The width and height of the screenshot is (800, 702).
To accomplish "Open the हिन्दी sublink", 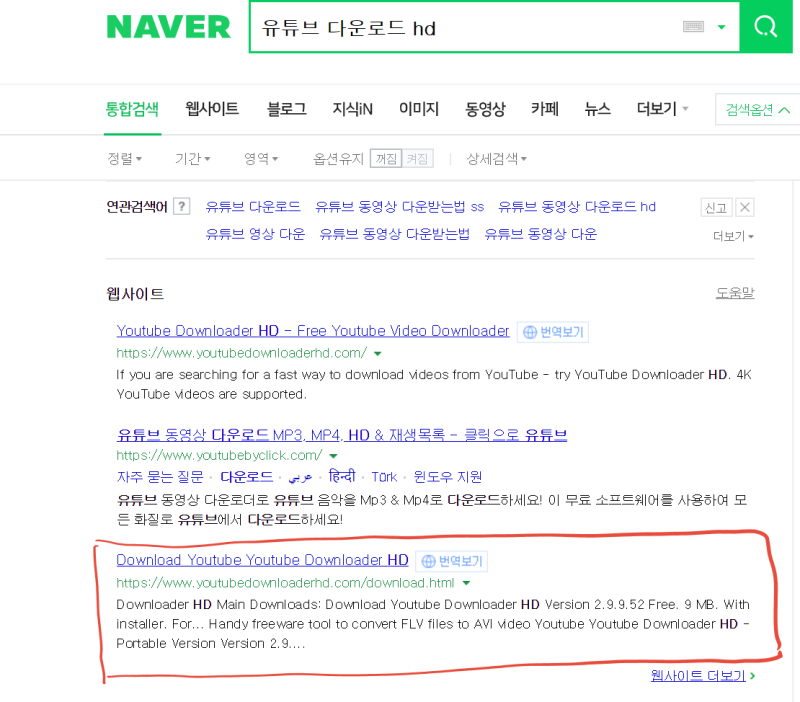I will tap(342, 477).
